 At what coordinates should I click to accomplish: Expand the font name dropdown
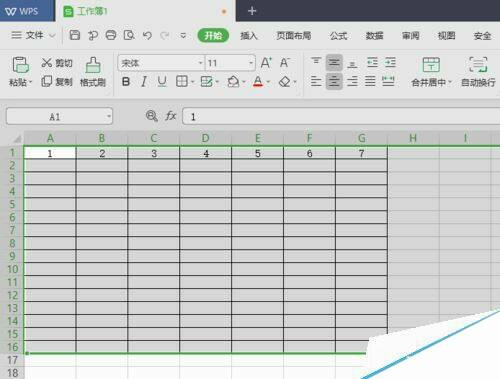coord(200,63)
